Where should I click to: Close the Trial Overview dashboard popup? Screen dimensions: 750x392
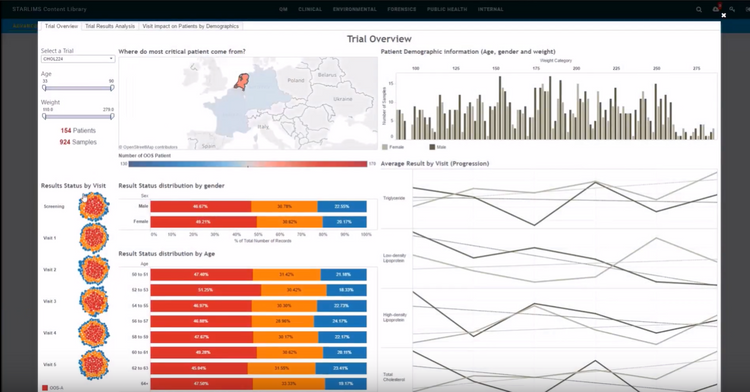tap(724, 15)
